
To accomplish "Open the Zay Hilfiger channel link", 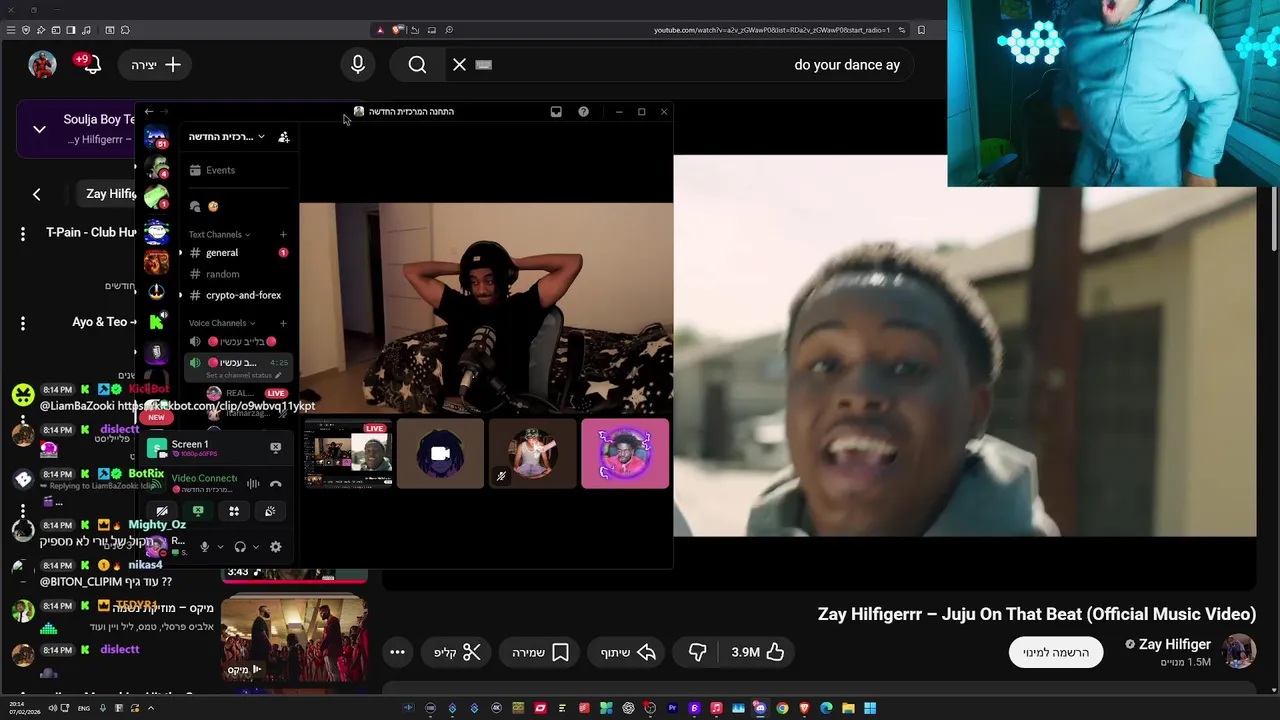I will click(1174, 644).
